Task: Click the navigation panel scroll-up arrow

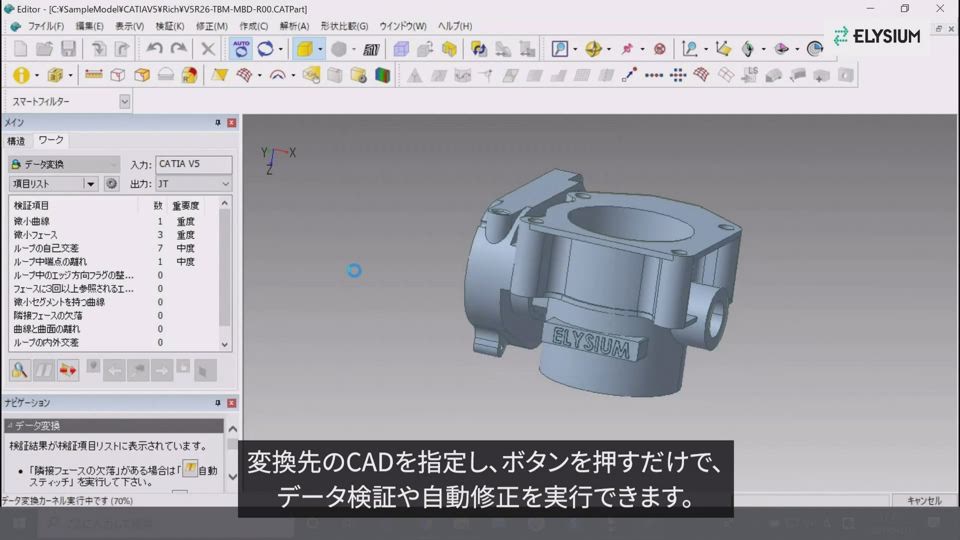Action: click(x=233, y=429)
